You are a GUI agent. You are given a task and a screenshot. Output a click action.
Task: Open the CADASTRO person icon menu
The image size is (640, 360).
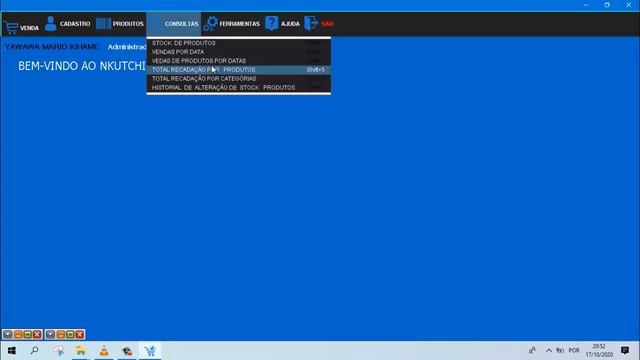(67, 24)
